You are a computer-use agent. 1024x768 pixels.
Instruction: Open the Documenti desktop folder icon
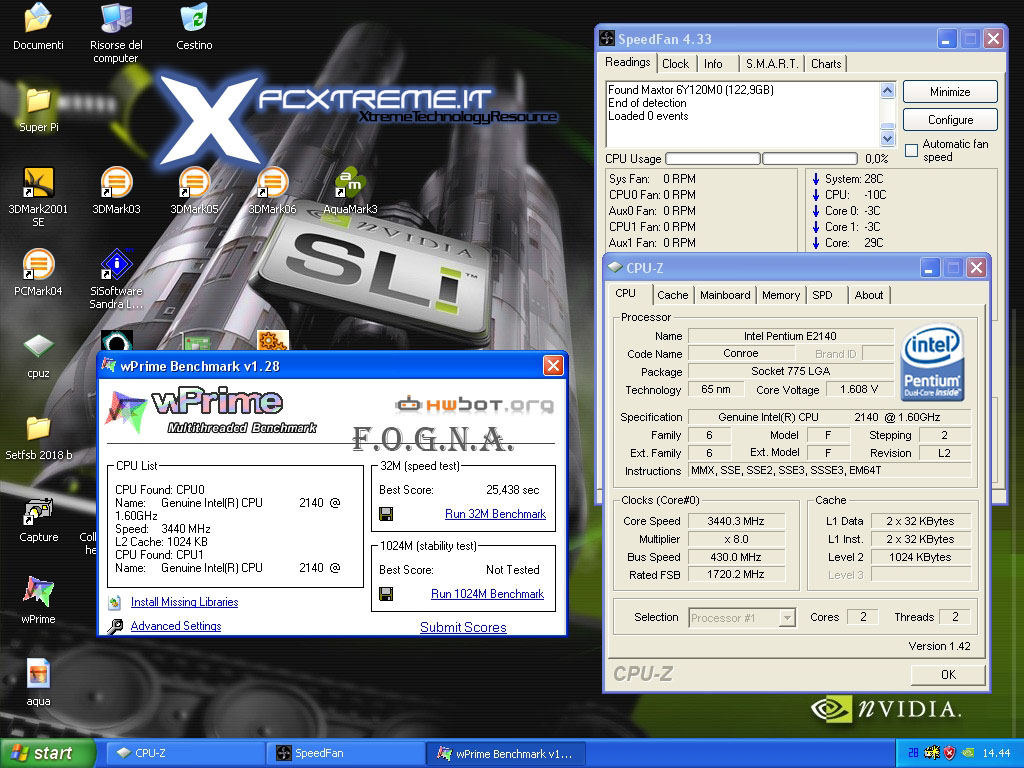coord(38,18)
